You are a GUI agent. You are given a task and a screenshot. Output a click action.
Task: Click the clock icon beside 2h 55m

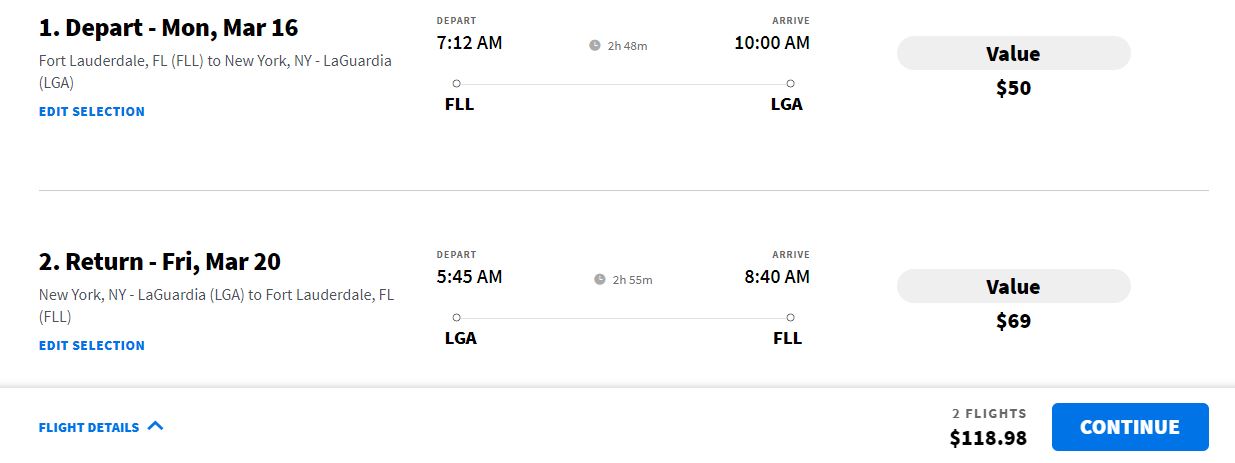pos(600,279)
